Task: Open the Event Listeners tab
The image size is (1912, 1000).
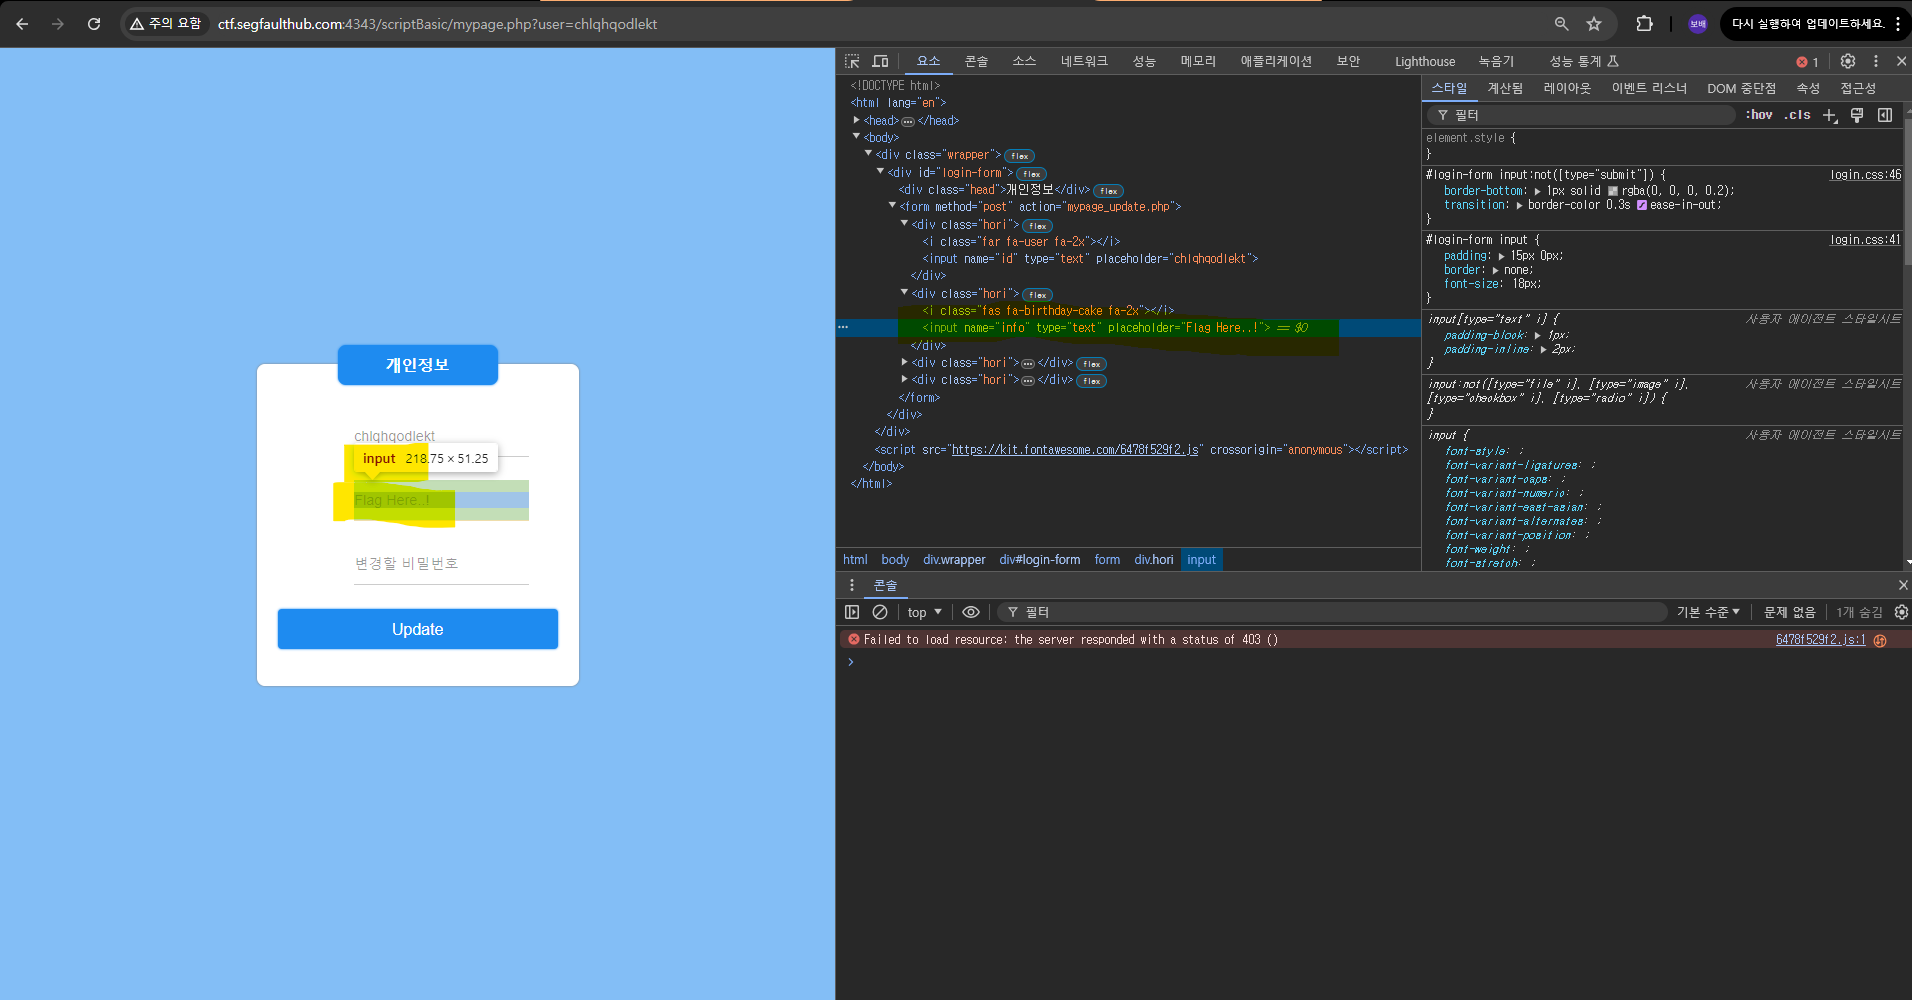Action: point(1649,88)
